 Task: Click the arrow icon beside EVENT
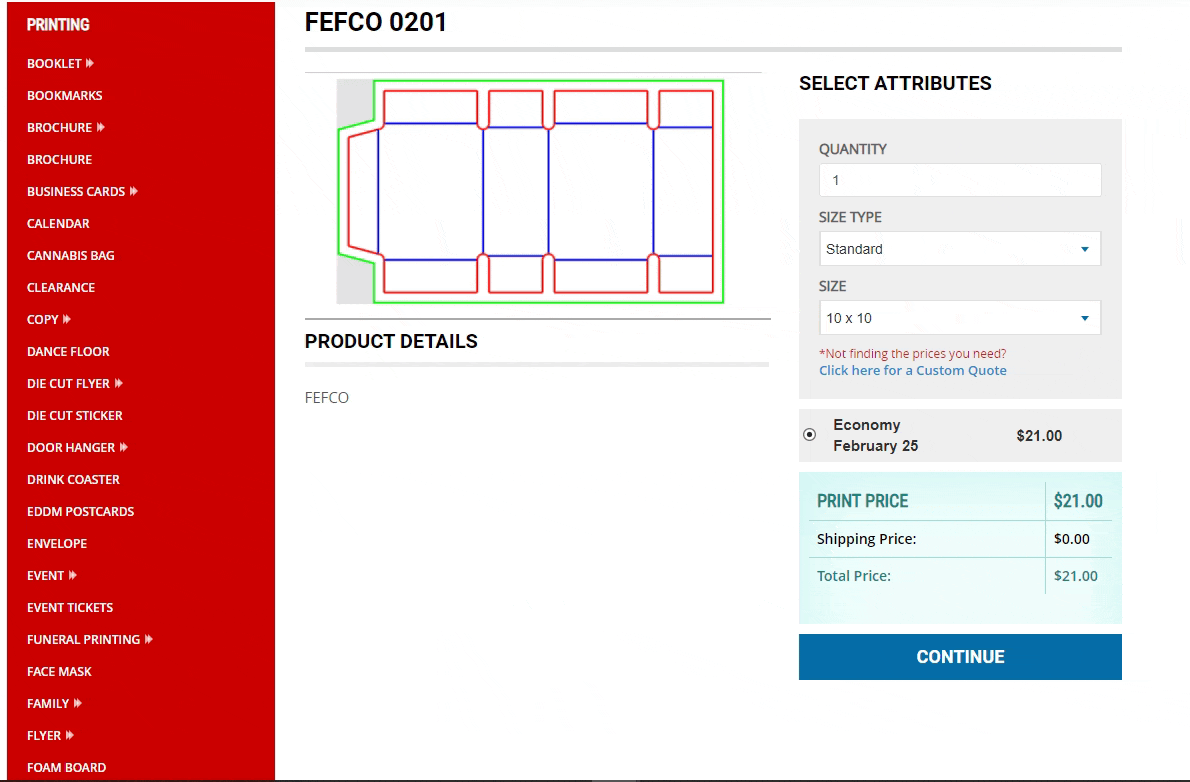73,575
